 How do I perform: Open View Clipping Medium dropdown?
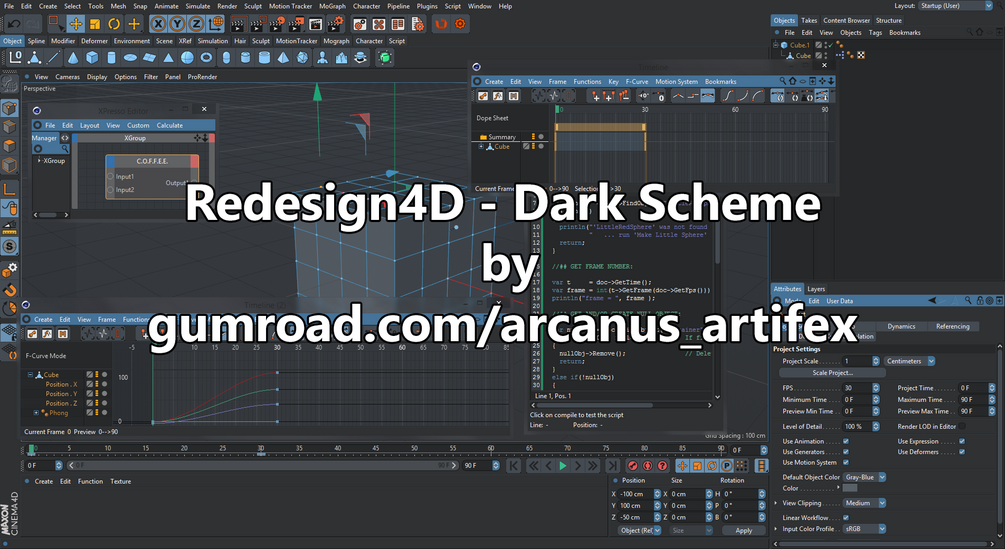click(864, 503)
